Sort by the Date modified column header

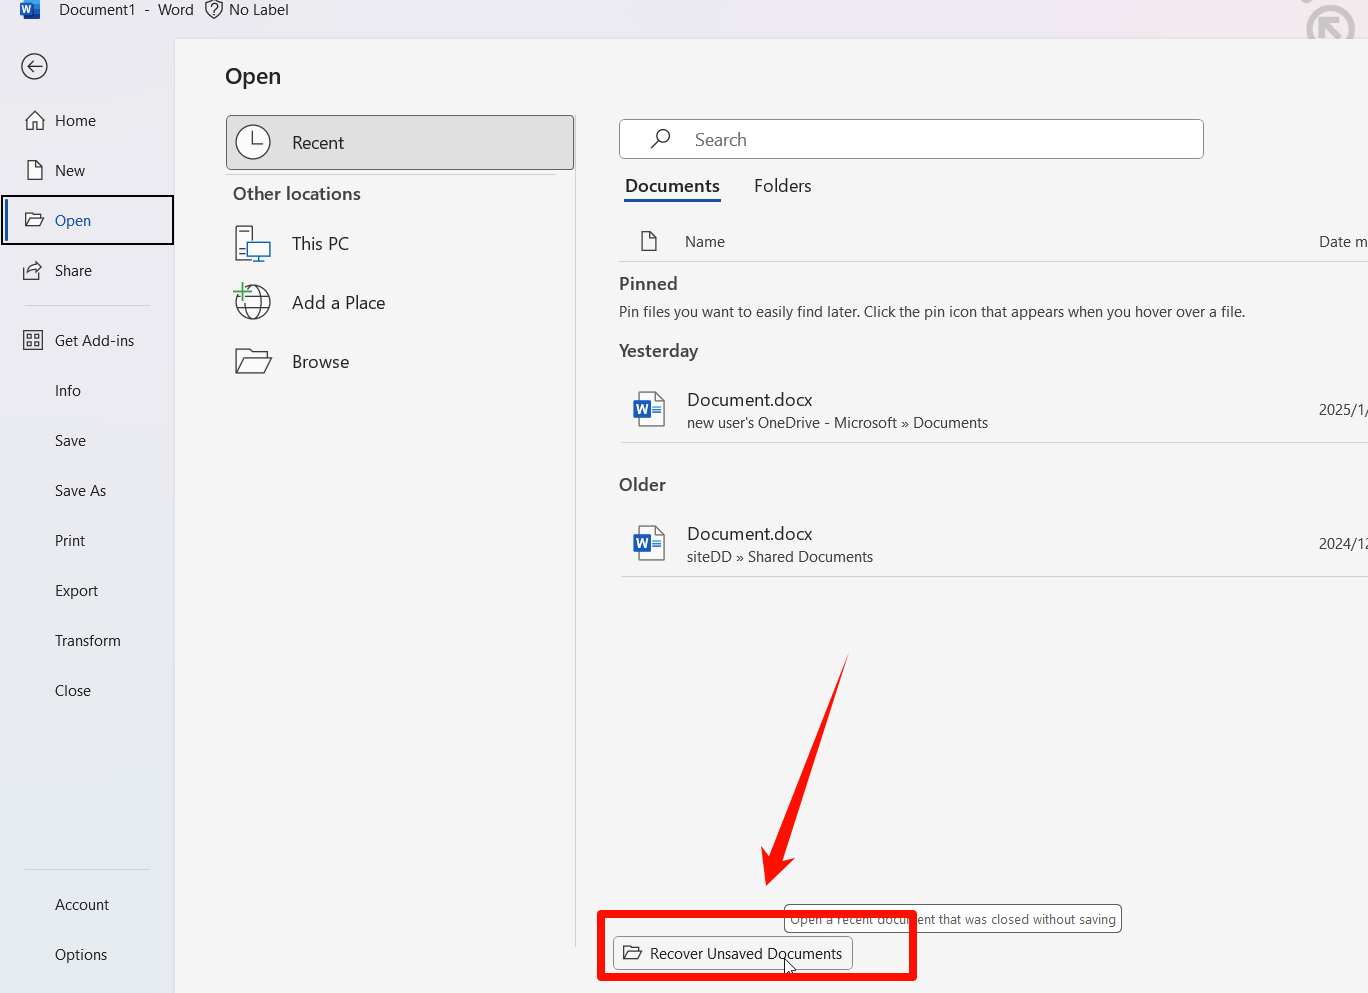click(1342, 242)
